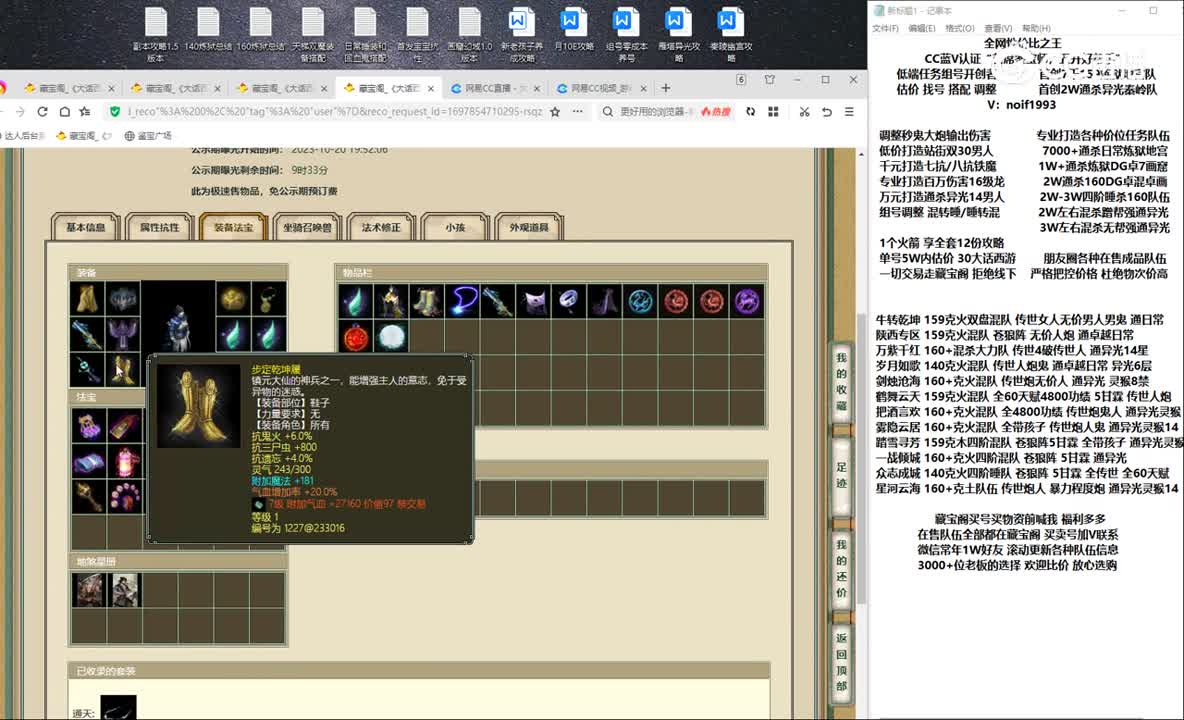This screenshot has width=1184, height=720.
Task: Open Notepad 查看(V) menu
Action: coord(997,29)
